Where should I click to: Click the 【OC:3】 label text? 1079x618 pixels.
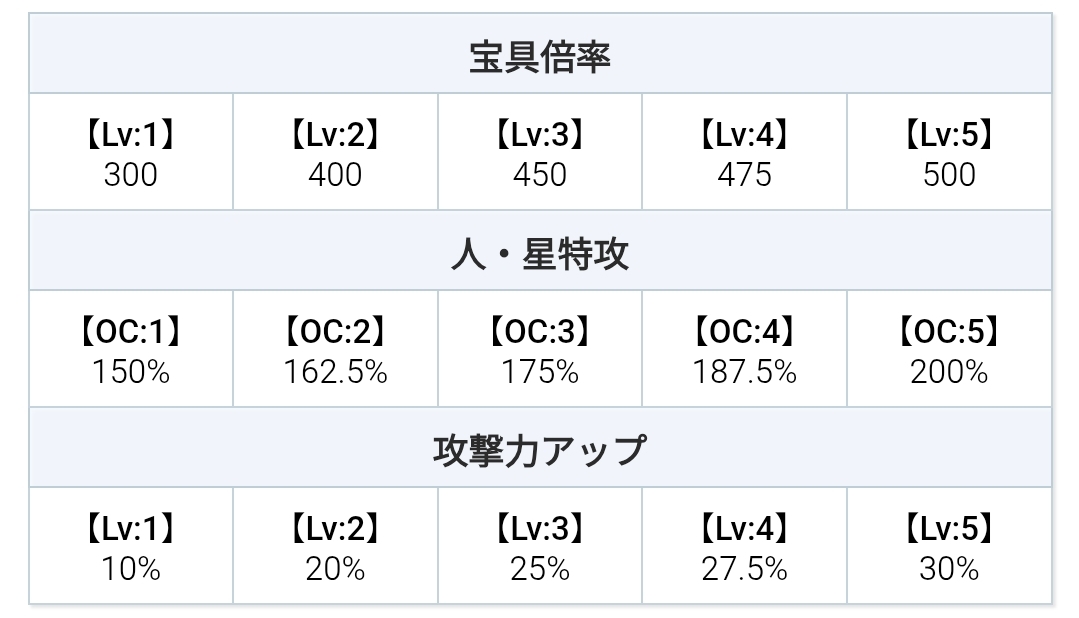(x=540, y=331)
